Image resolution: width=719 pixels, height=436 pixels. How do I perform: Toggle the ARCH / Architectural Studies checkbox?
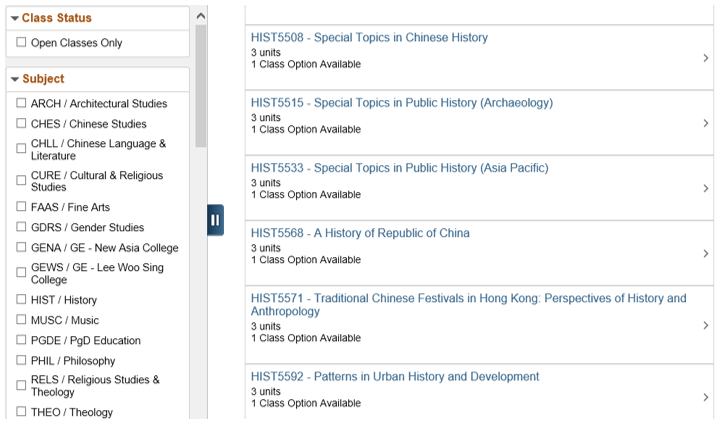coord(21,103)
